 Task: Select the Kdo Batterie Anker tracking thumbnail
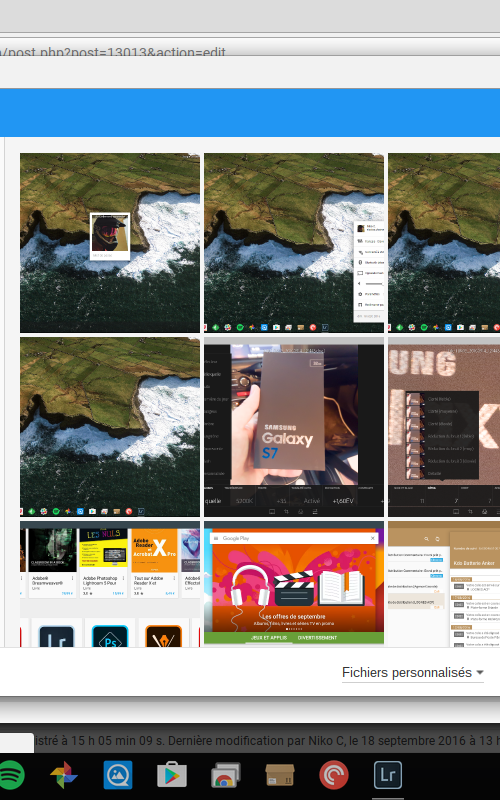click(x=444, y=584)
